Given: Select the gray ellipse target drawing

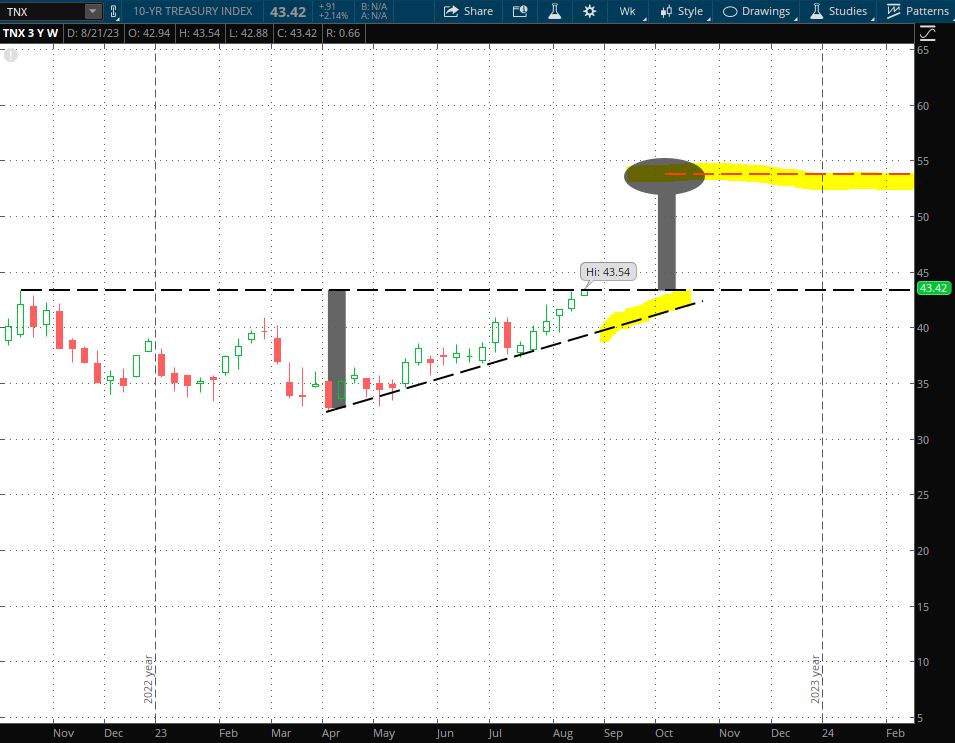Looking at the screenshot, I should [x=664, y=176].
